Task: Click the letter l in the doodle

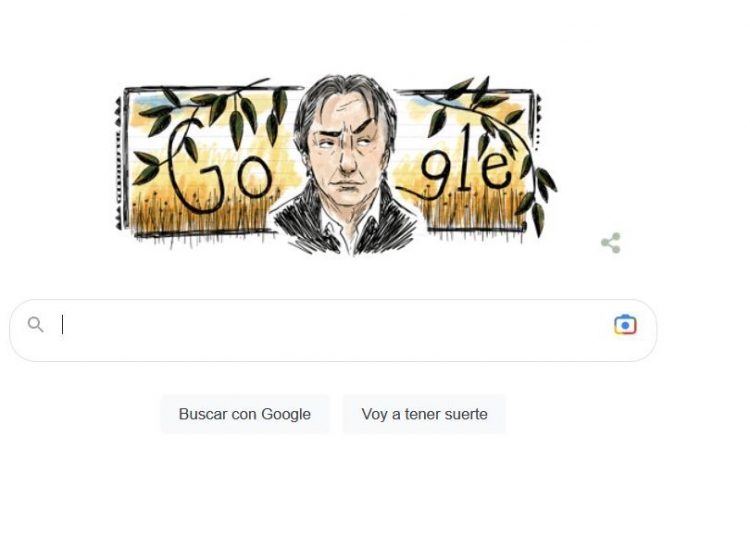Action: tap(464, 158)
